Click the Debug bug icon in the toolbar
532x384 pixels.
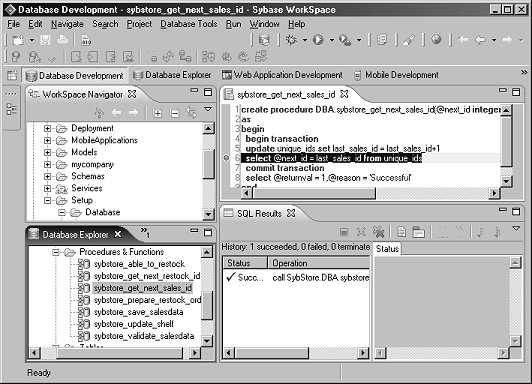pos(291,40)
